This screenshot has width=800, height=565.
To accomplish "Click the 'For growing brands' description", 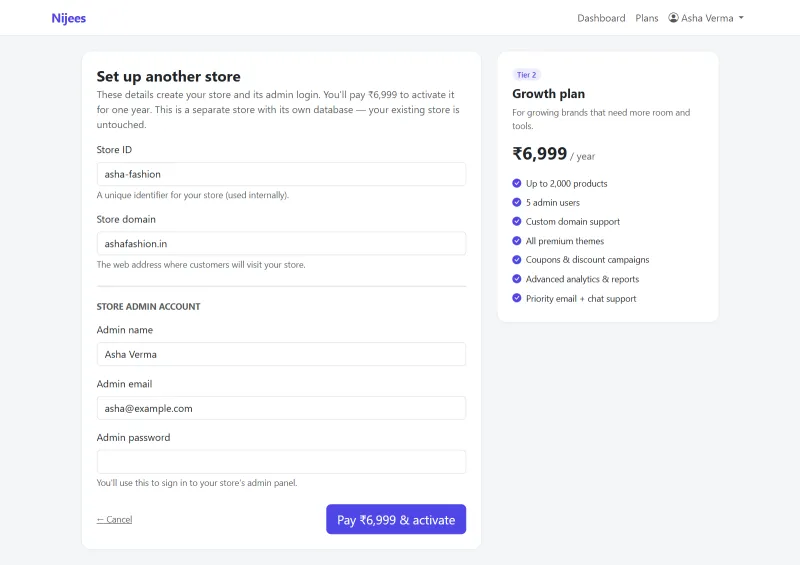I will (x=601, y=119).
